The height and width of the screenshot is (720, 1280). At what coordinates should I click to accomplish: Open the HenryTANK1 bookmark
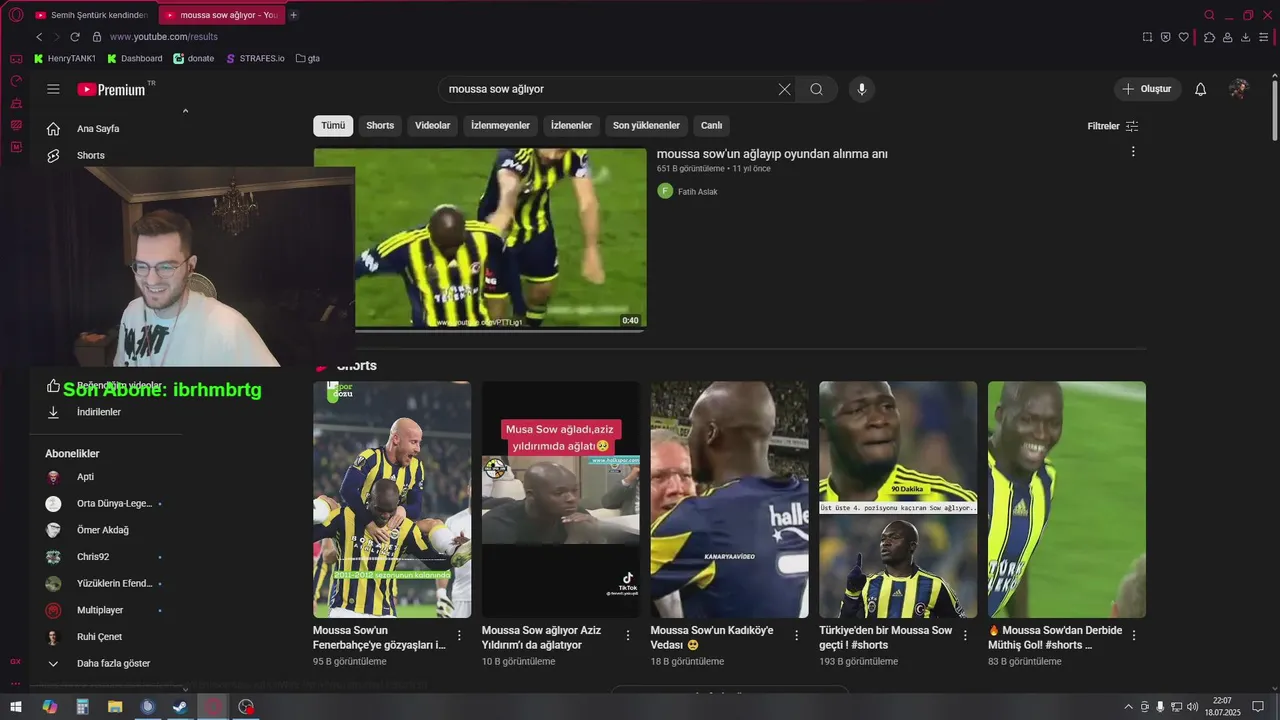click(65, 59)
